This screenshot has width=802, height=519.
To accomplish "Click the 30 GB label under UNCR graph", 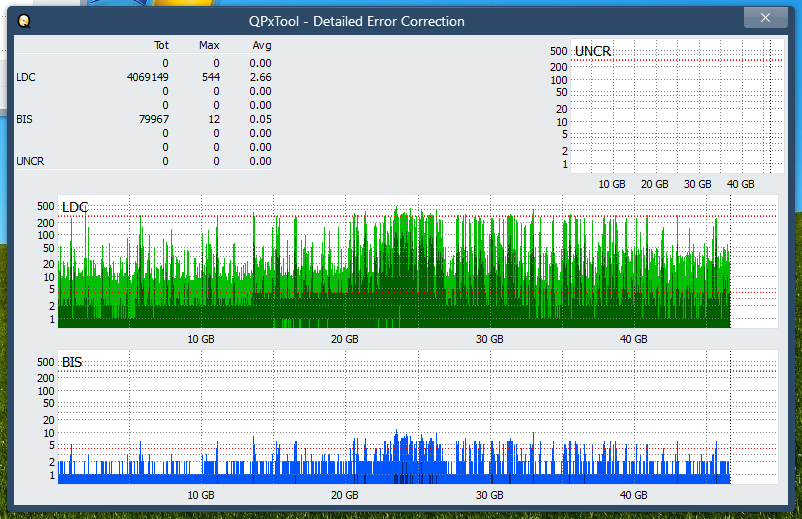I will (x=697, y=184).
